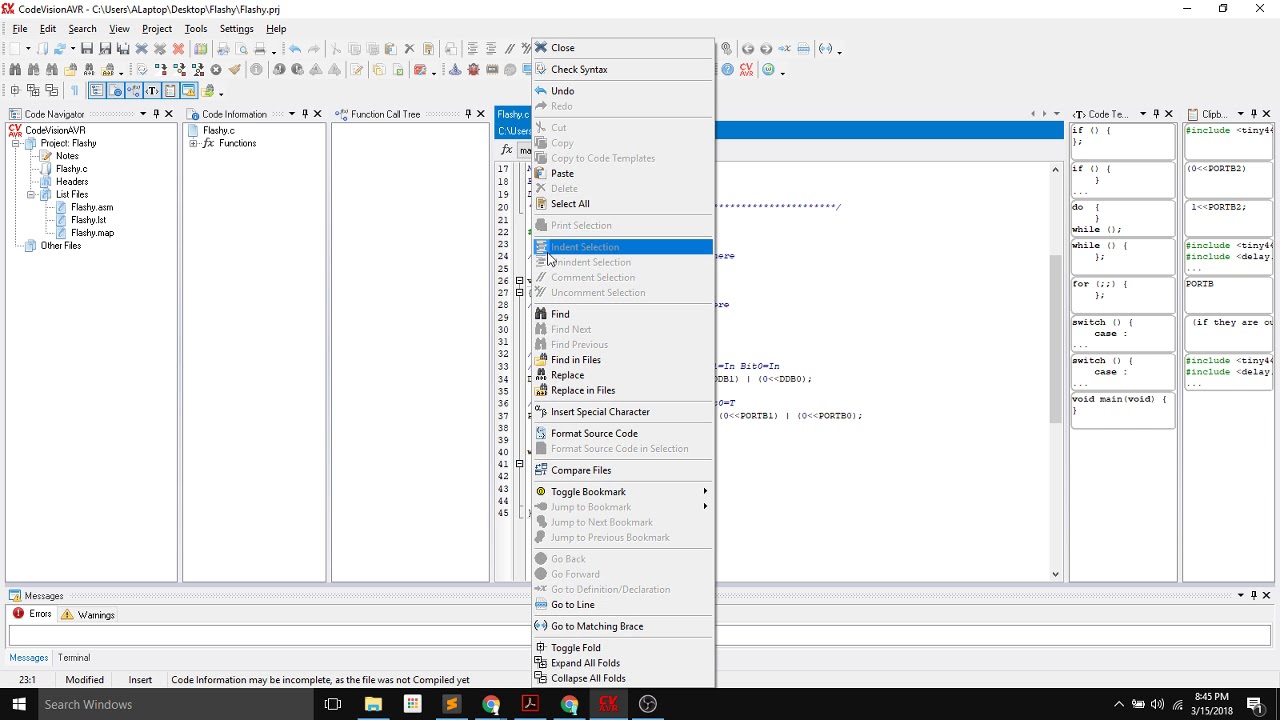The height and width of the screenshot is (720, 1280).
Task: Switch to the Warnings tab in Messages
Action: 89,615
